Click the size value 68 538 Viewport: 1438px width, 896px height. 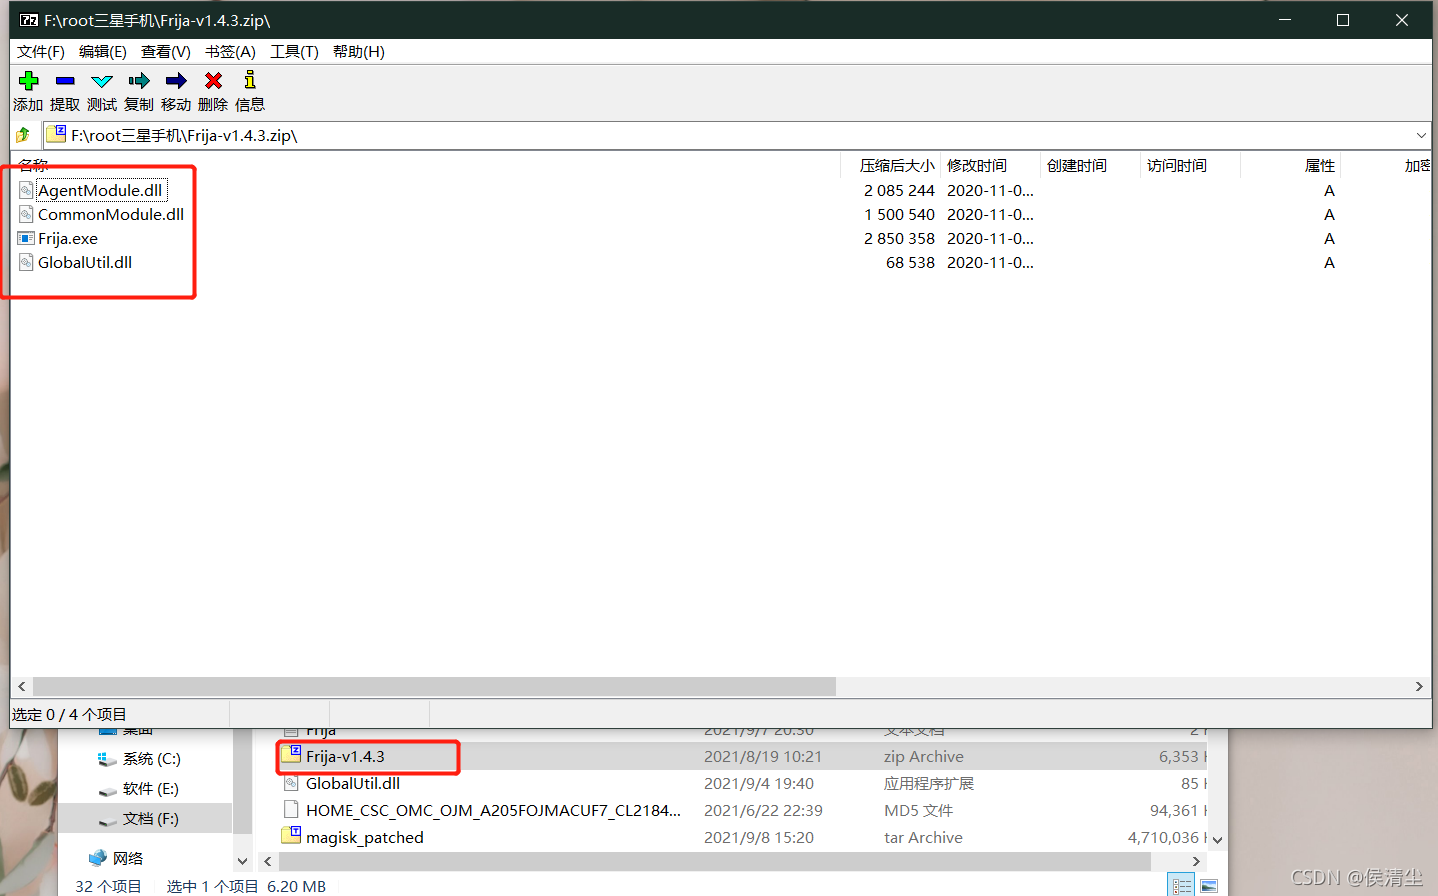point(910,262)
